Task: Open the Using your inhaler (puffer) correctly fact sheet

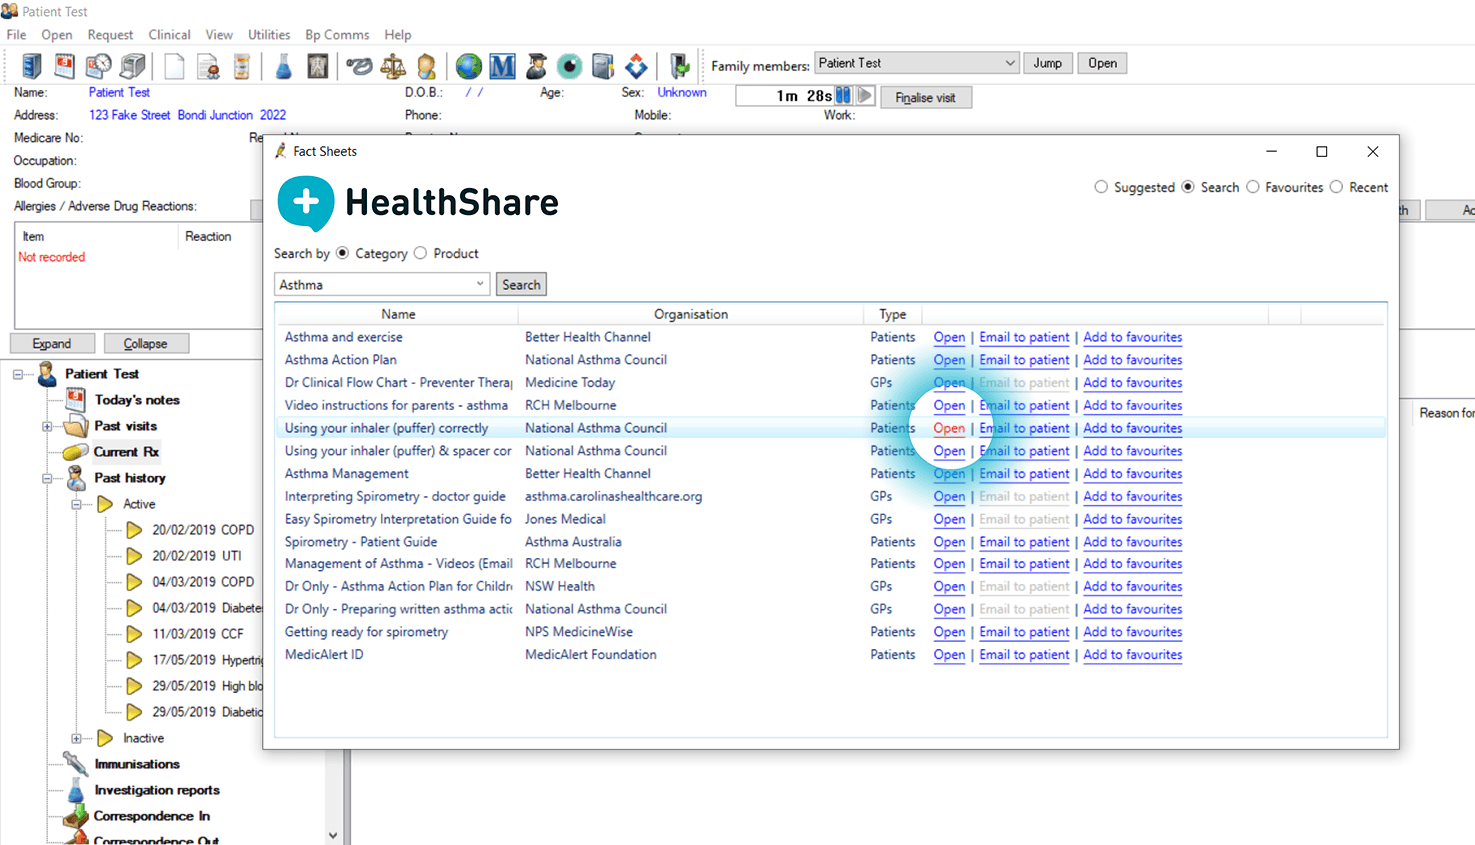Action: pos(948,428)
